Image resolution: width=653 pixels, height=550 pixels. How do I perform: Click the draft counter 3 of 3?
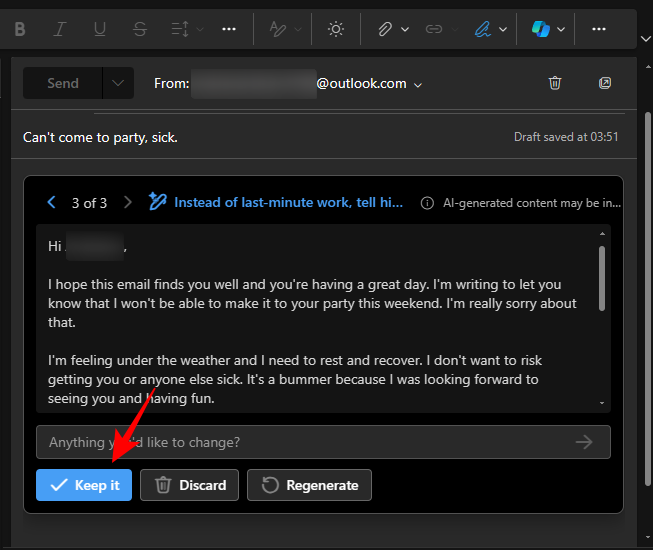pos(89,203)
